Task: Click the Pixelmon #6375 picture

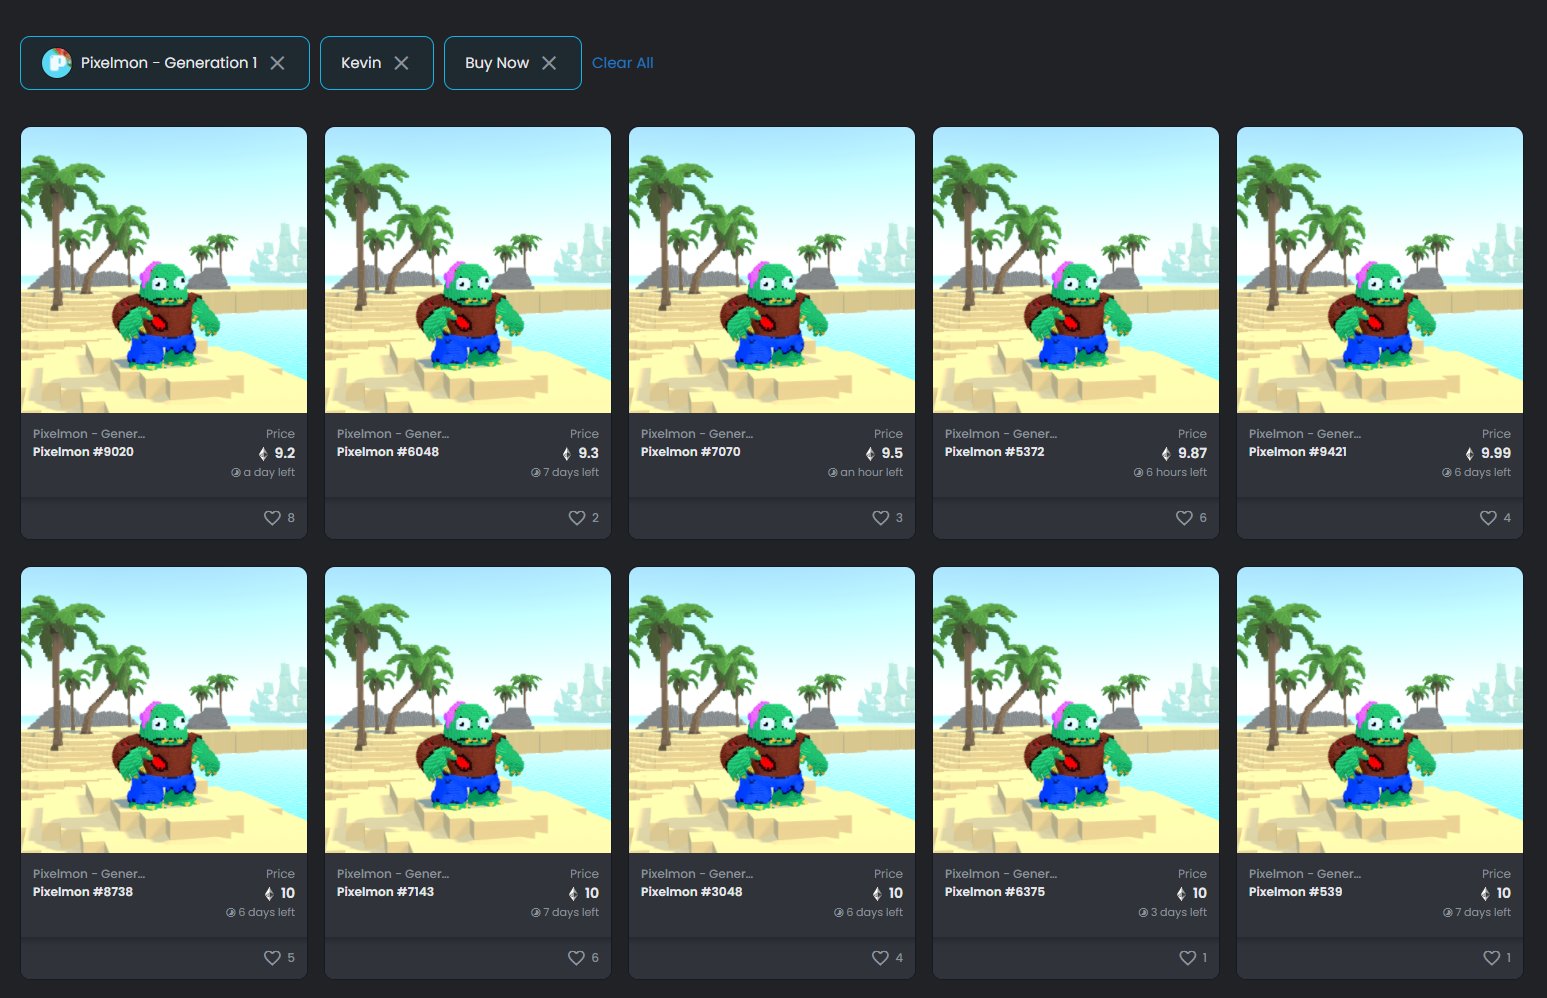Action: pyautogui.click(x=1076, y=710)
